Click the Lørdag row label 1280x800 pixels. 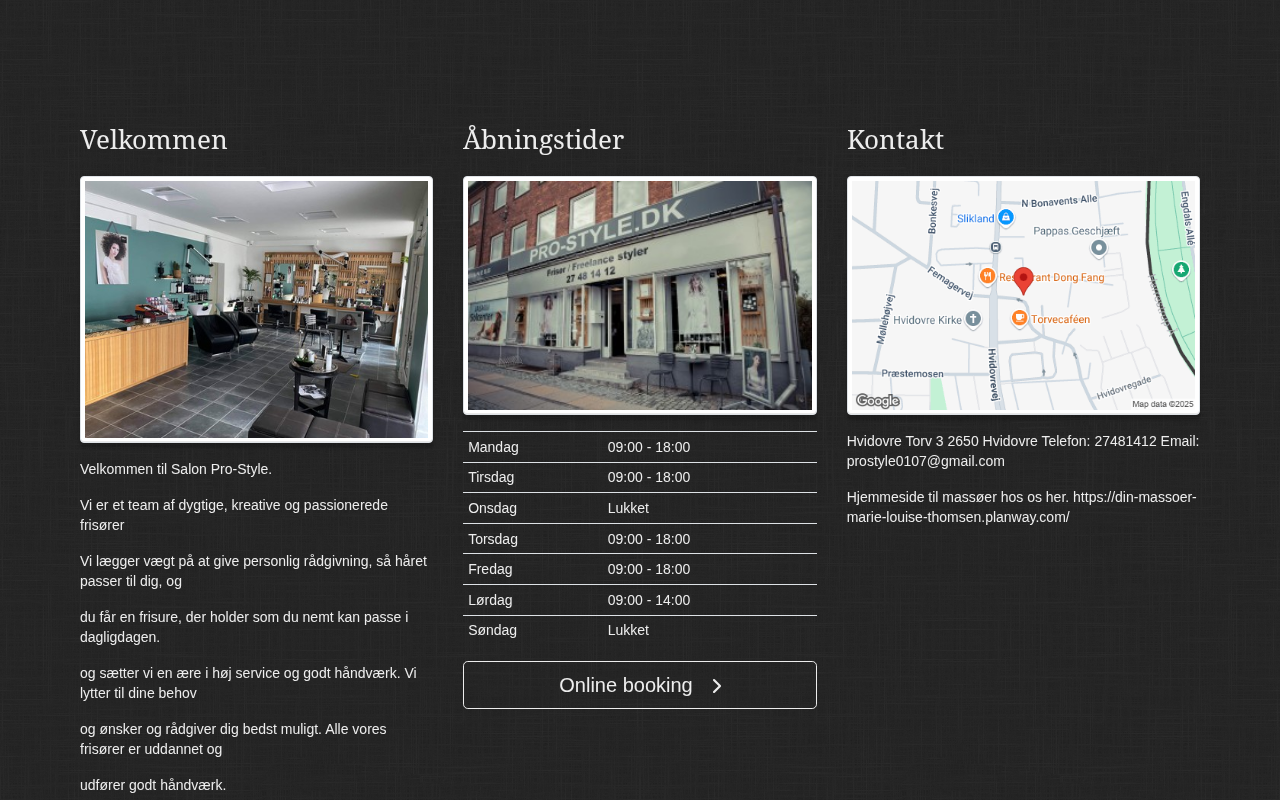click(490, 600)
